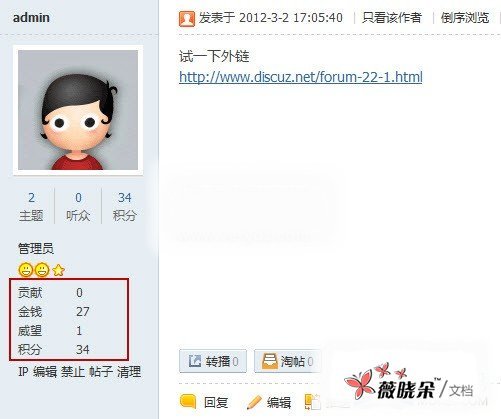The width and height of the screenshot is (501, 419).
Task: Open admin's avatar picture
Action: (78, 110)
